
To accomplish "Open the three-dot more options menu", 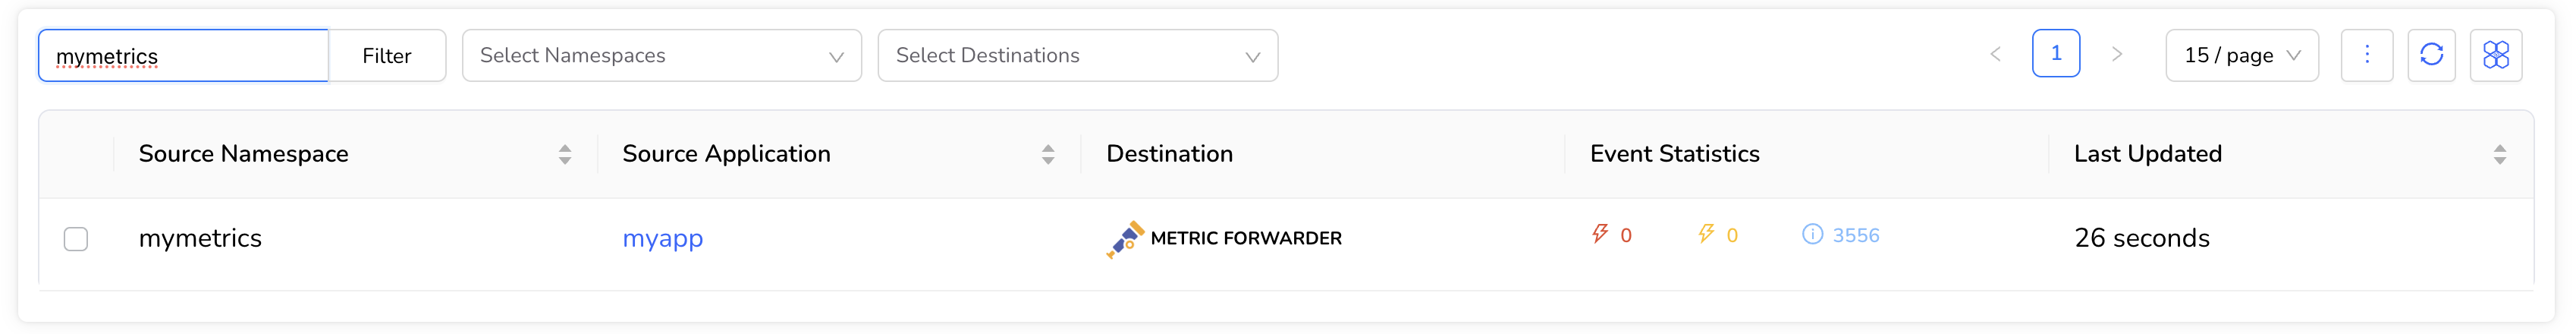I will coord(2366,55).
